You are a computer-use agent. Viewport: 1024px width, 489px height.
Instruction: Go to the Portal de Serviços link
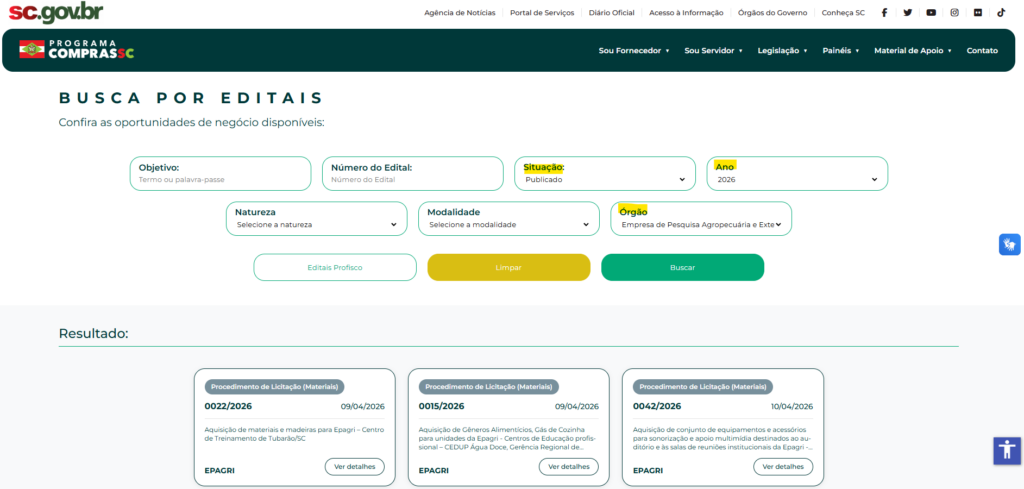tap(542, 13)
